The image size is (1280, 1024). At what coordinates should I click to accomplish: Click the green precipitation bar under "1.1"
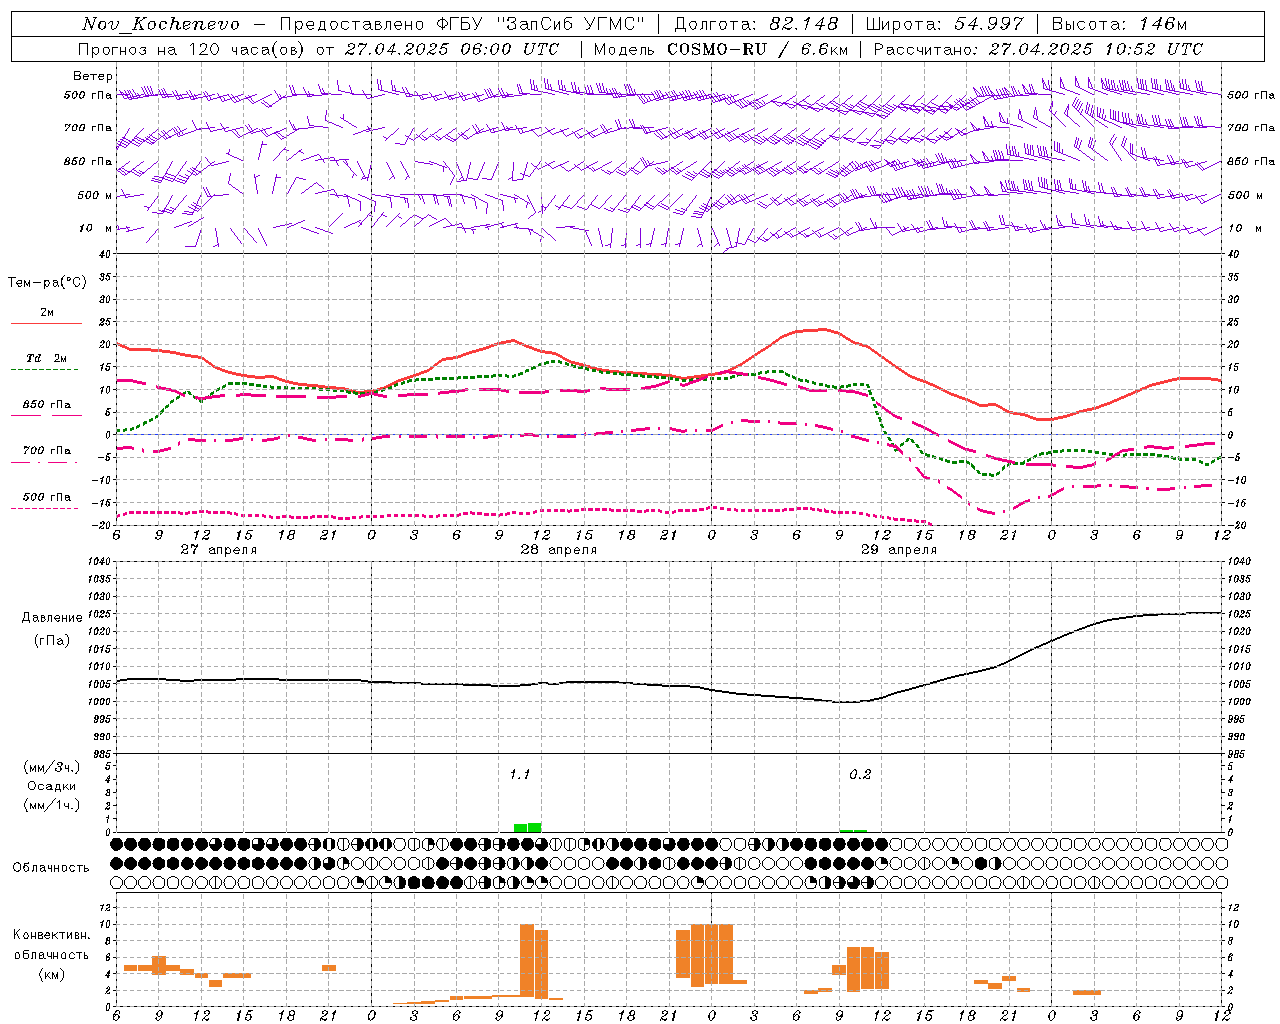pos(527,827)
